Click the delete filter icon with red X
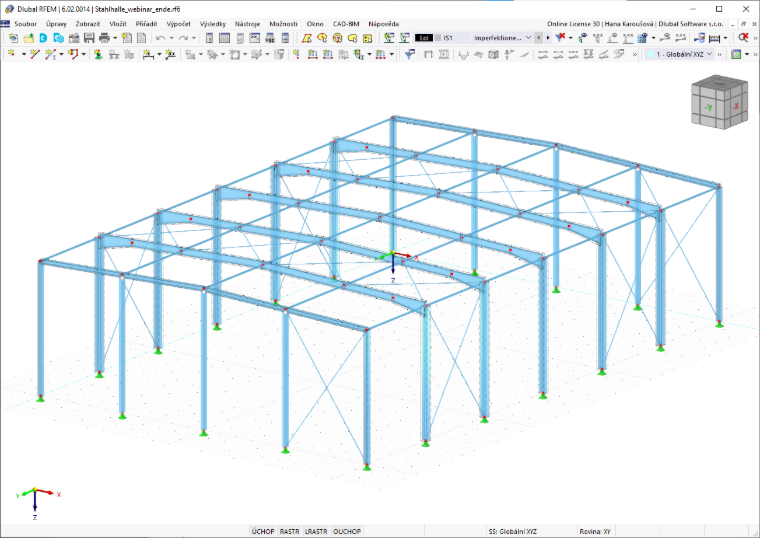Image resolution: width=760 pixels, height=538 pixels. pos(560,38)
